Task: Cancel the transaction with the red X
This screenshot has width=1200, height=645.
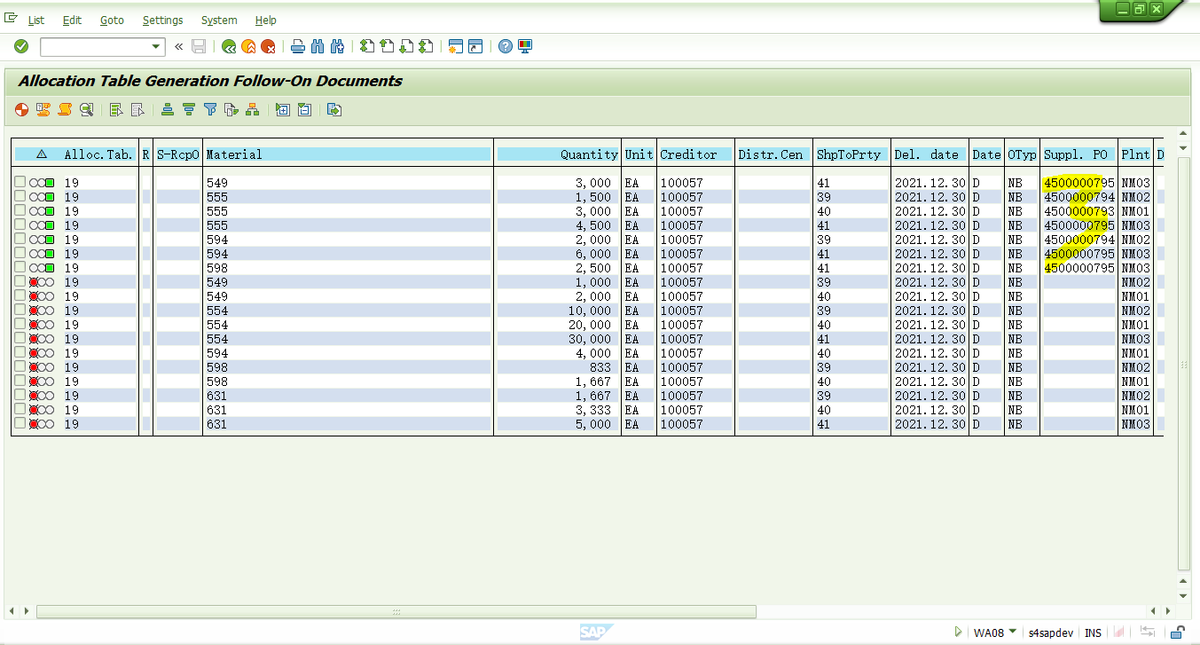Action: click(270, 45)
